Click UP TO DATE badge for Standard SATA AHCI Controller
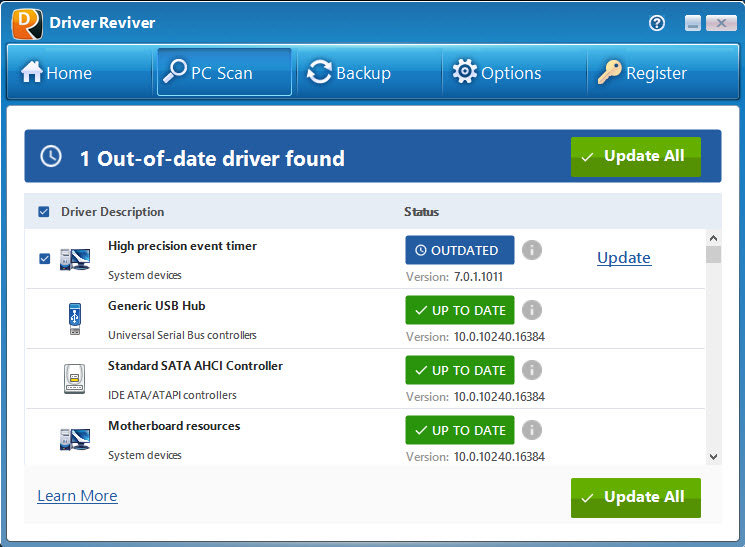The image size is (745, 547). pyautogui.click(x=459, y=370)
